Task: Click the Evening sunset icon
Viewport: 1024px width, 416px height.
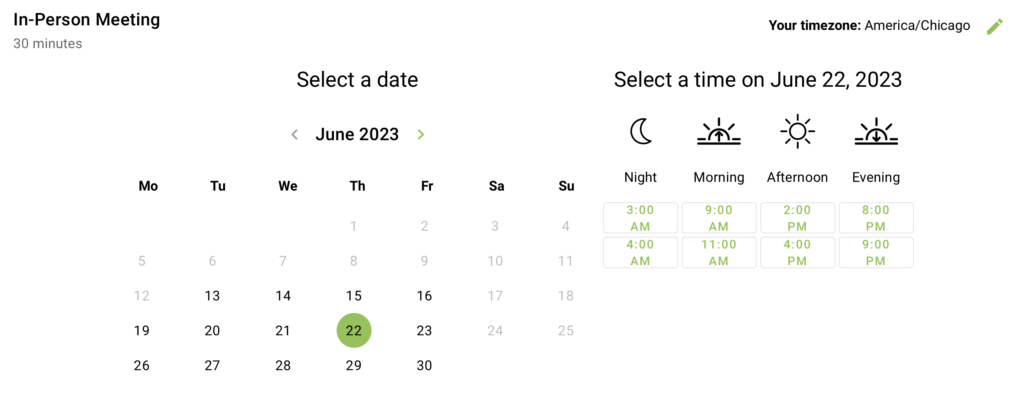Action: pos(876,131)
